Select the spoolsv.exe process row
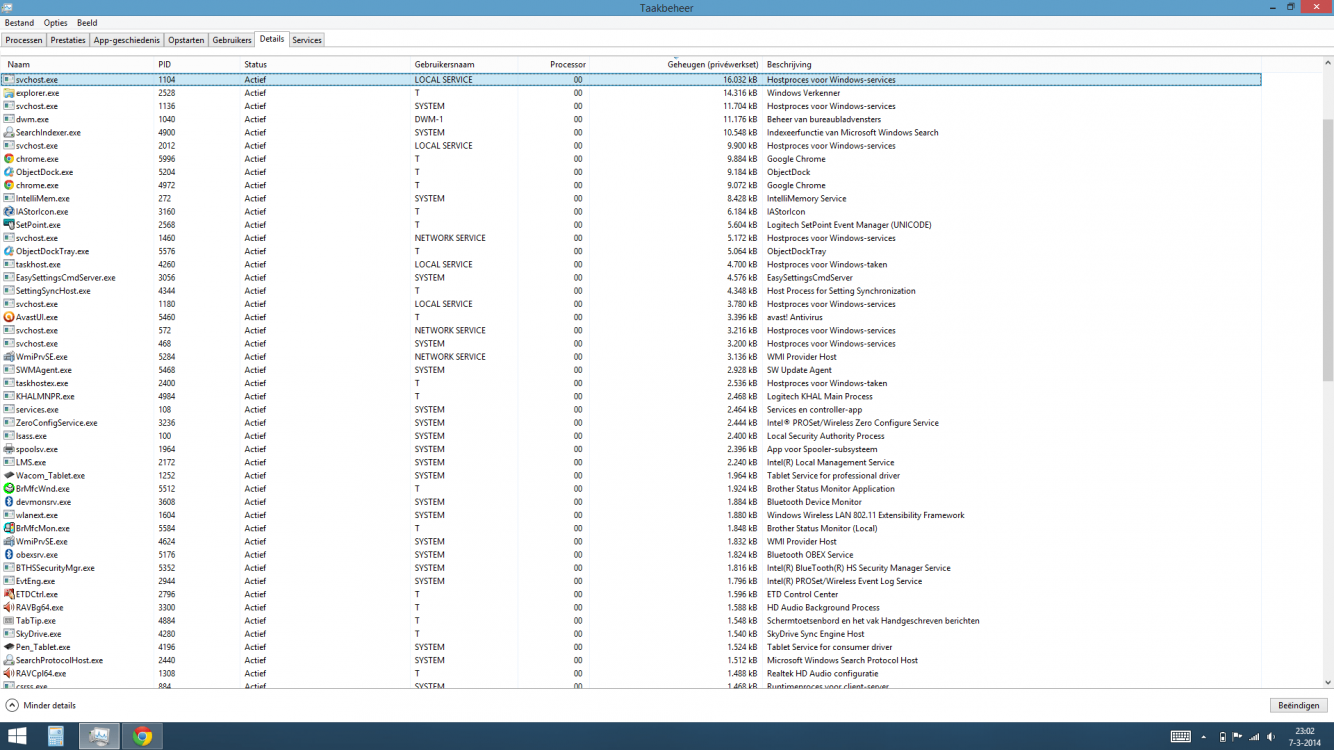 coord(631,449)
